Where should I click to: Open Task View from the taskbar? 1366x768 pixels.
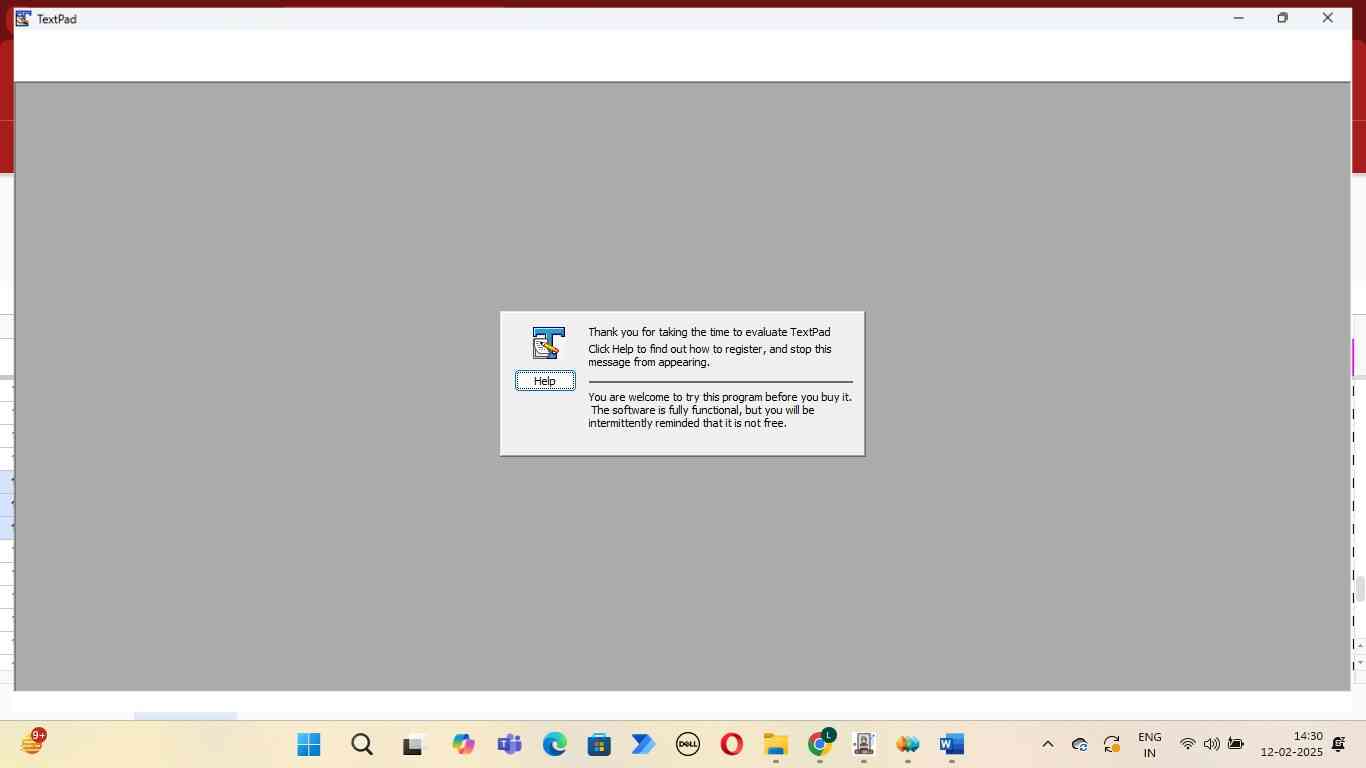pyautogui.click(x=413, y=744)
